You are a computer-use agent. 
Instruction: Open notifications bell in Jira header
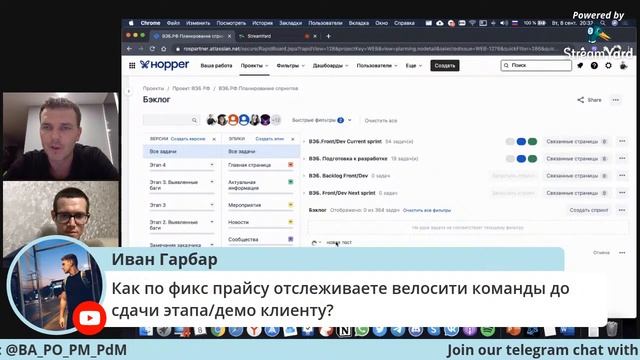580,65
